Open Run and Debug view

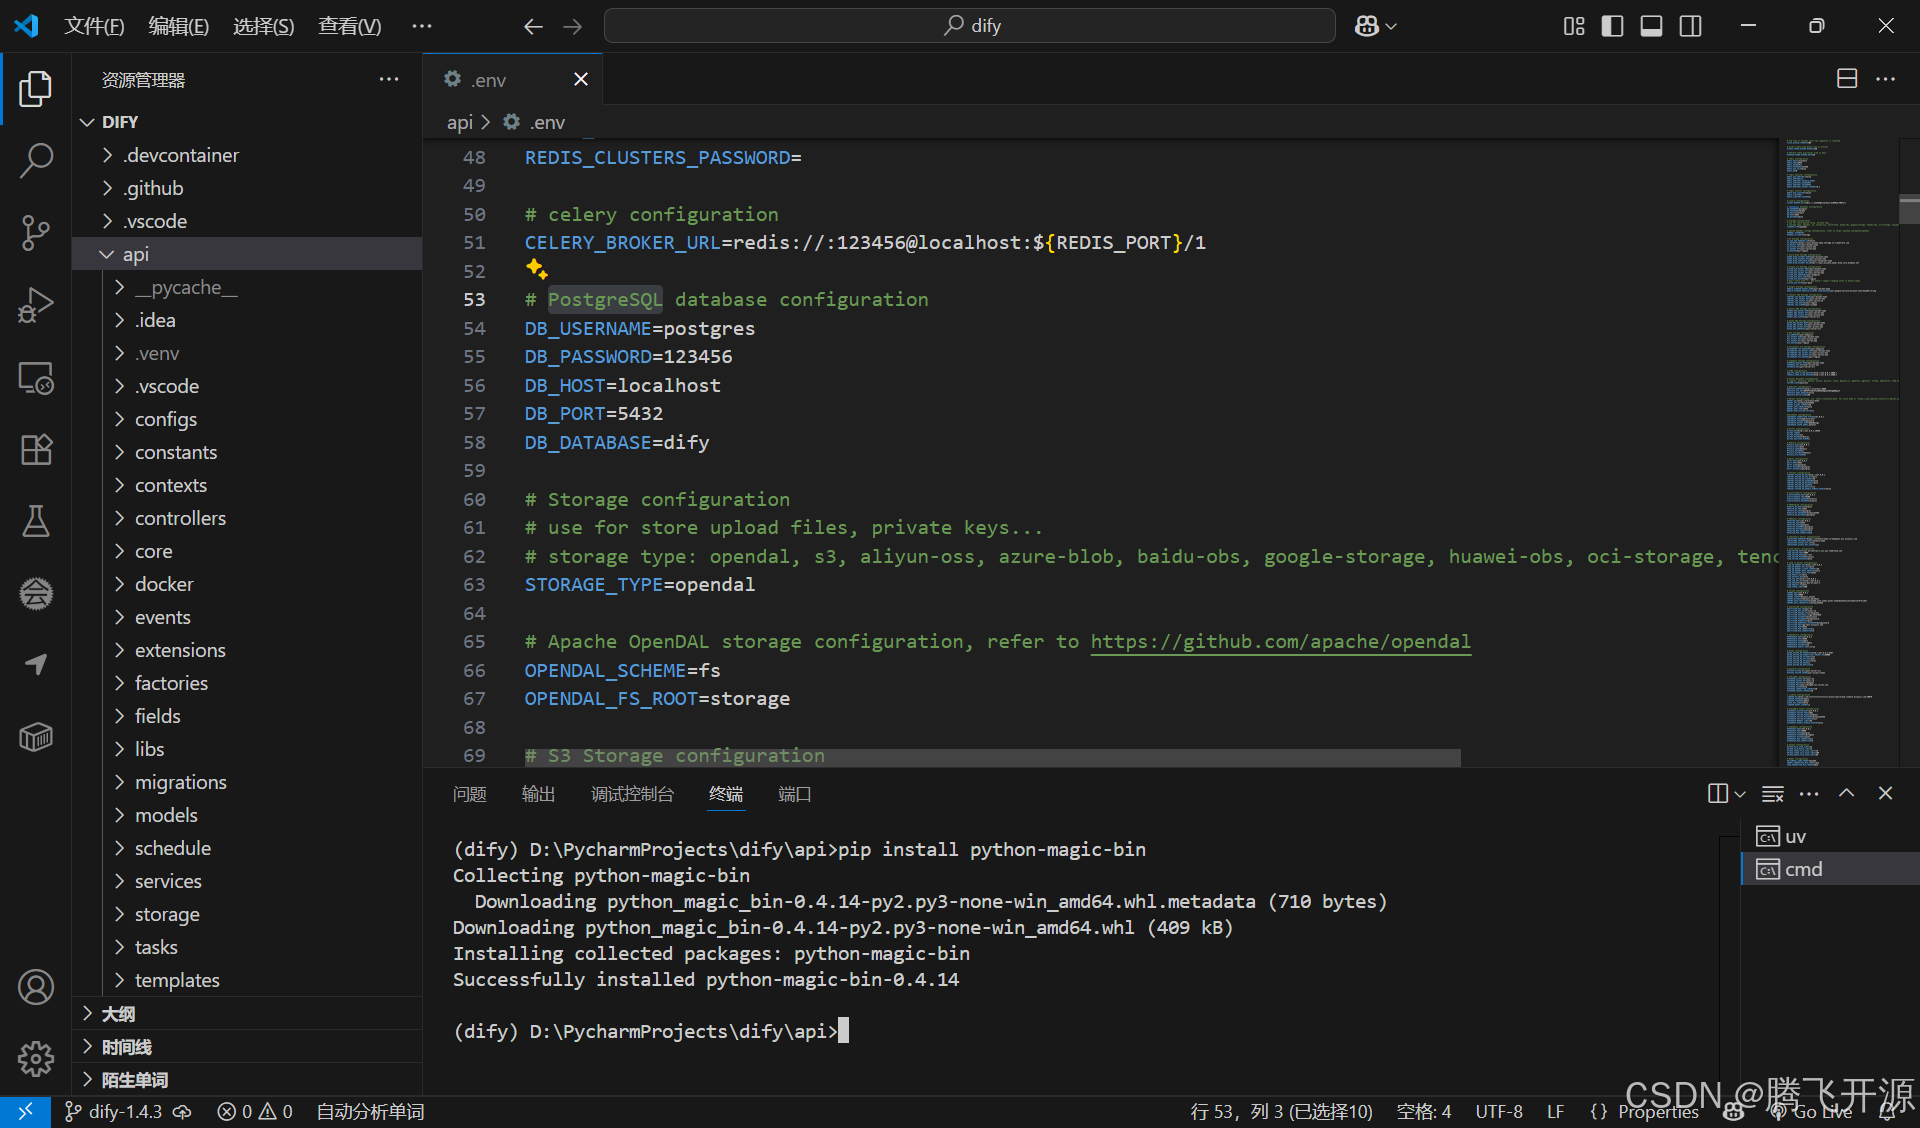(x=36, y=305)
